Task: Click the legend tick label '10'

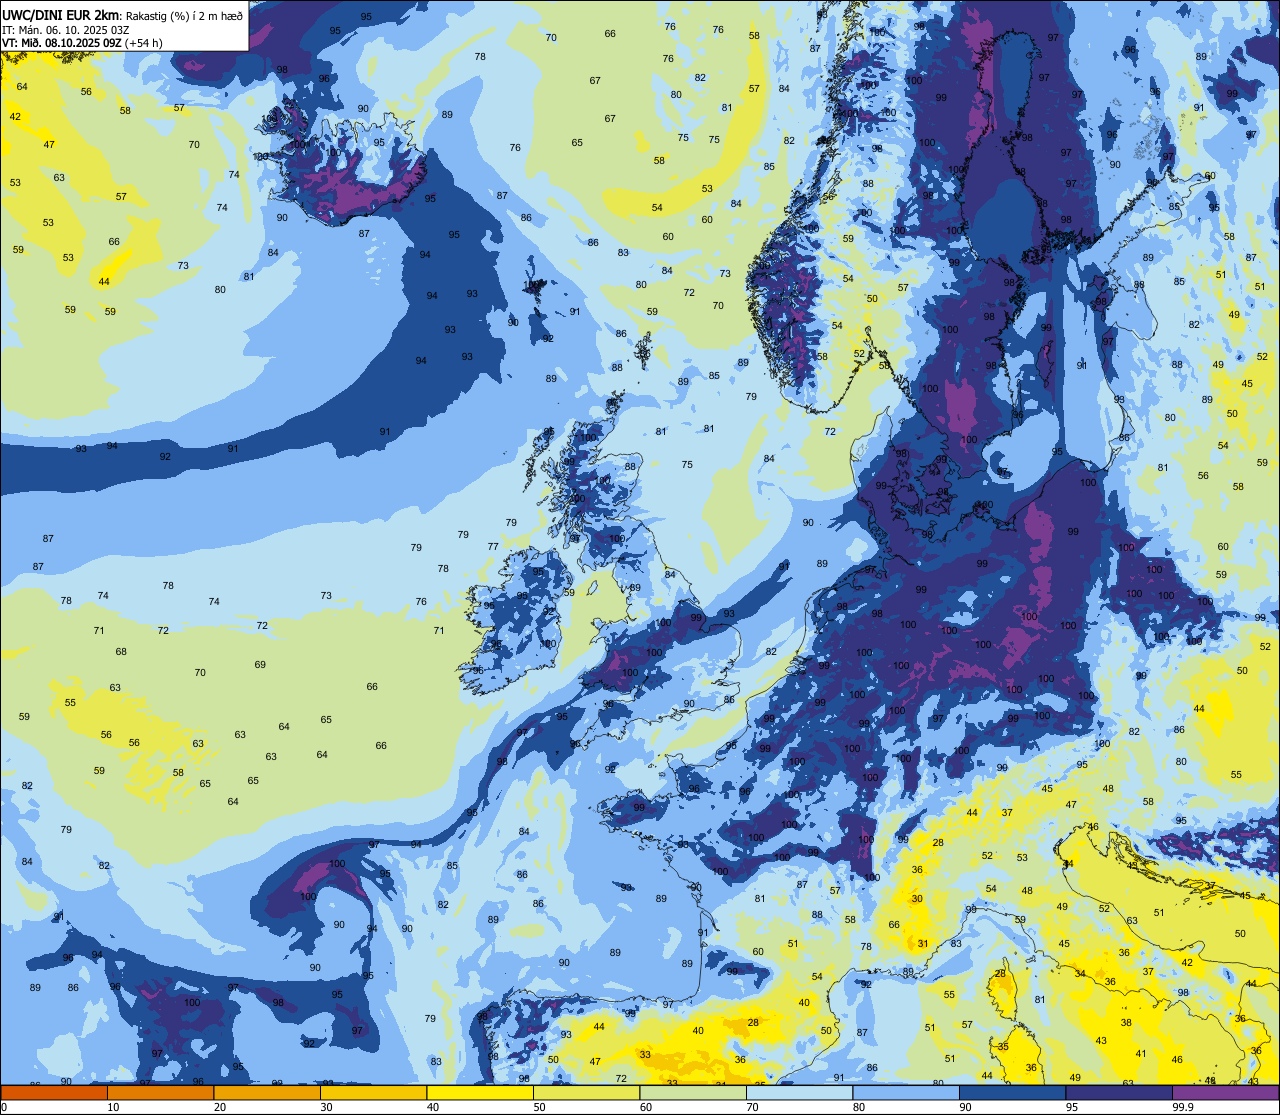Action: [x=113, y=1106]
